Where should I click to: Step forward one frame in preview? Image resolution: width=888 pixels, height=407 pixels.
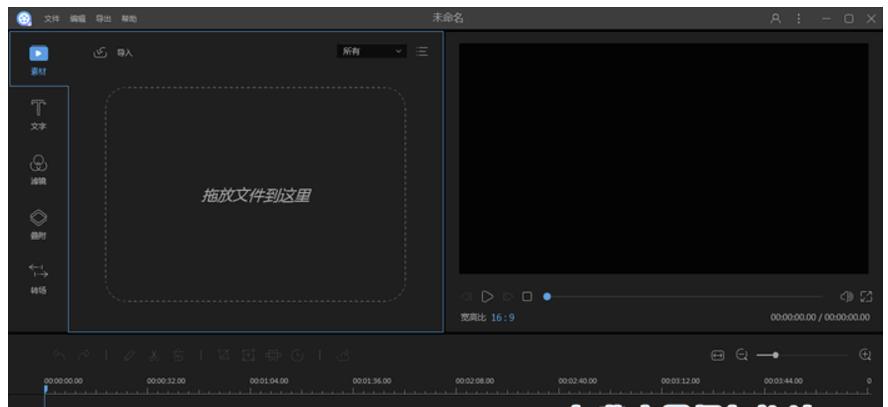click(x=507, y=297)
